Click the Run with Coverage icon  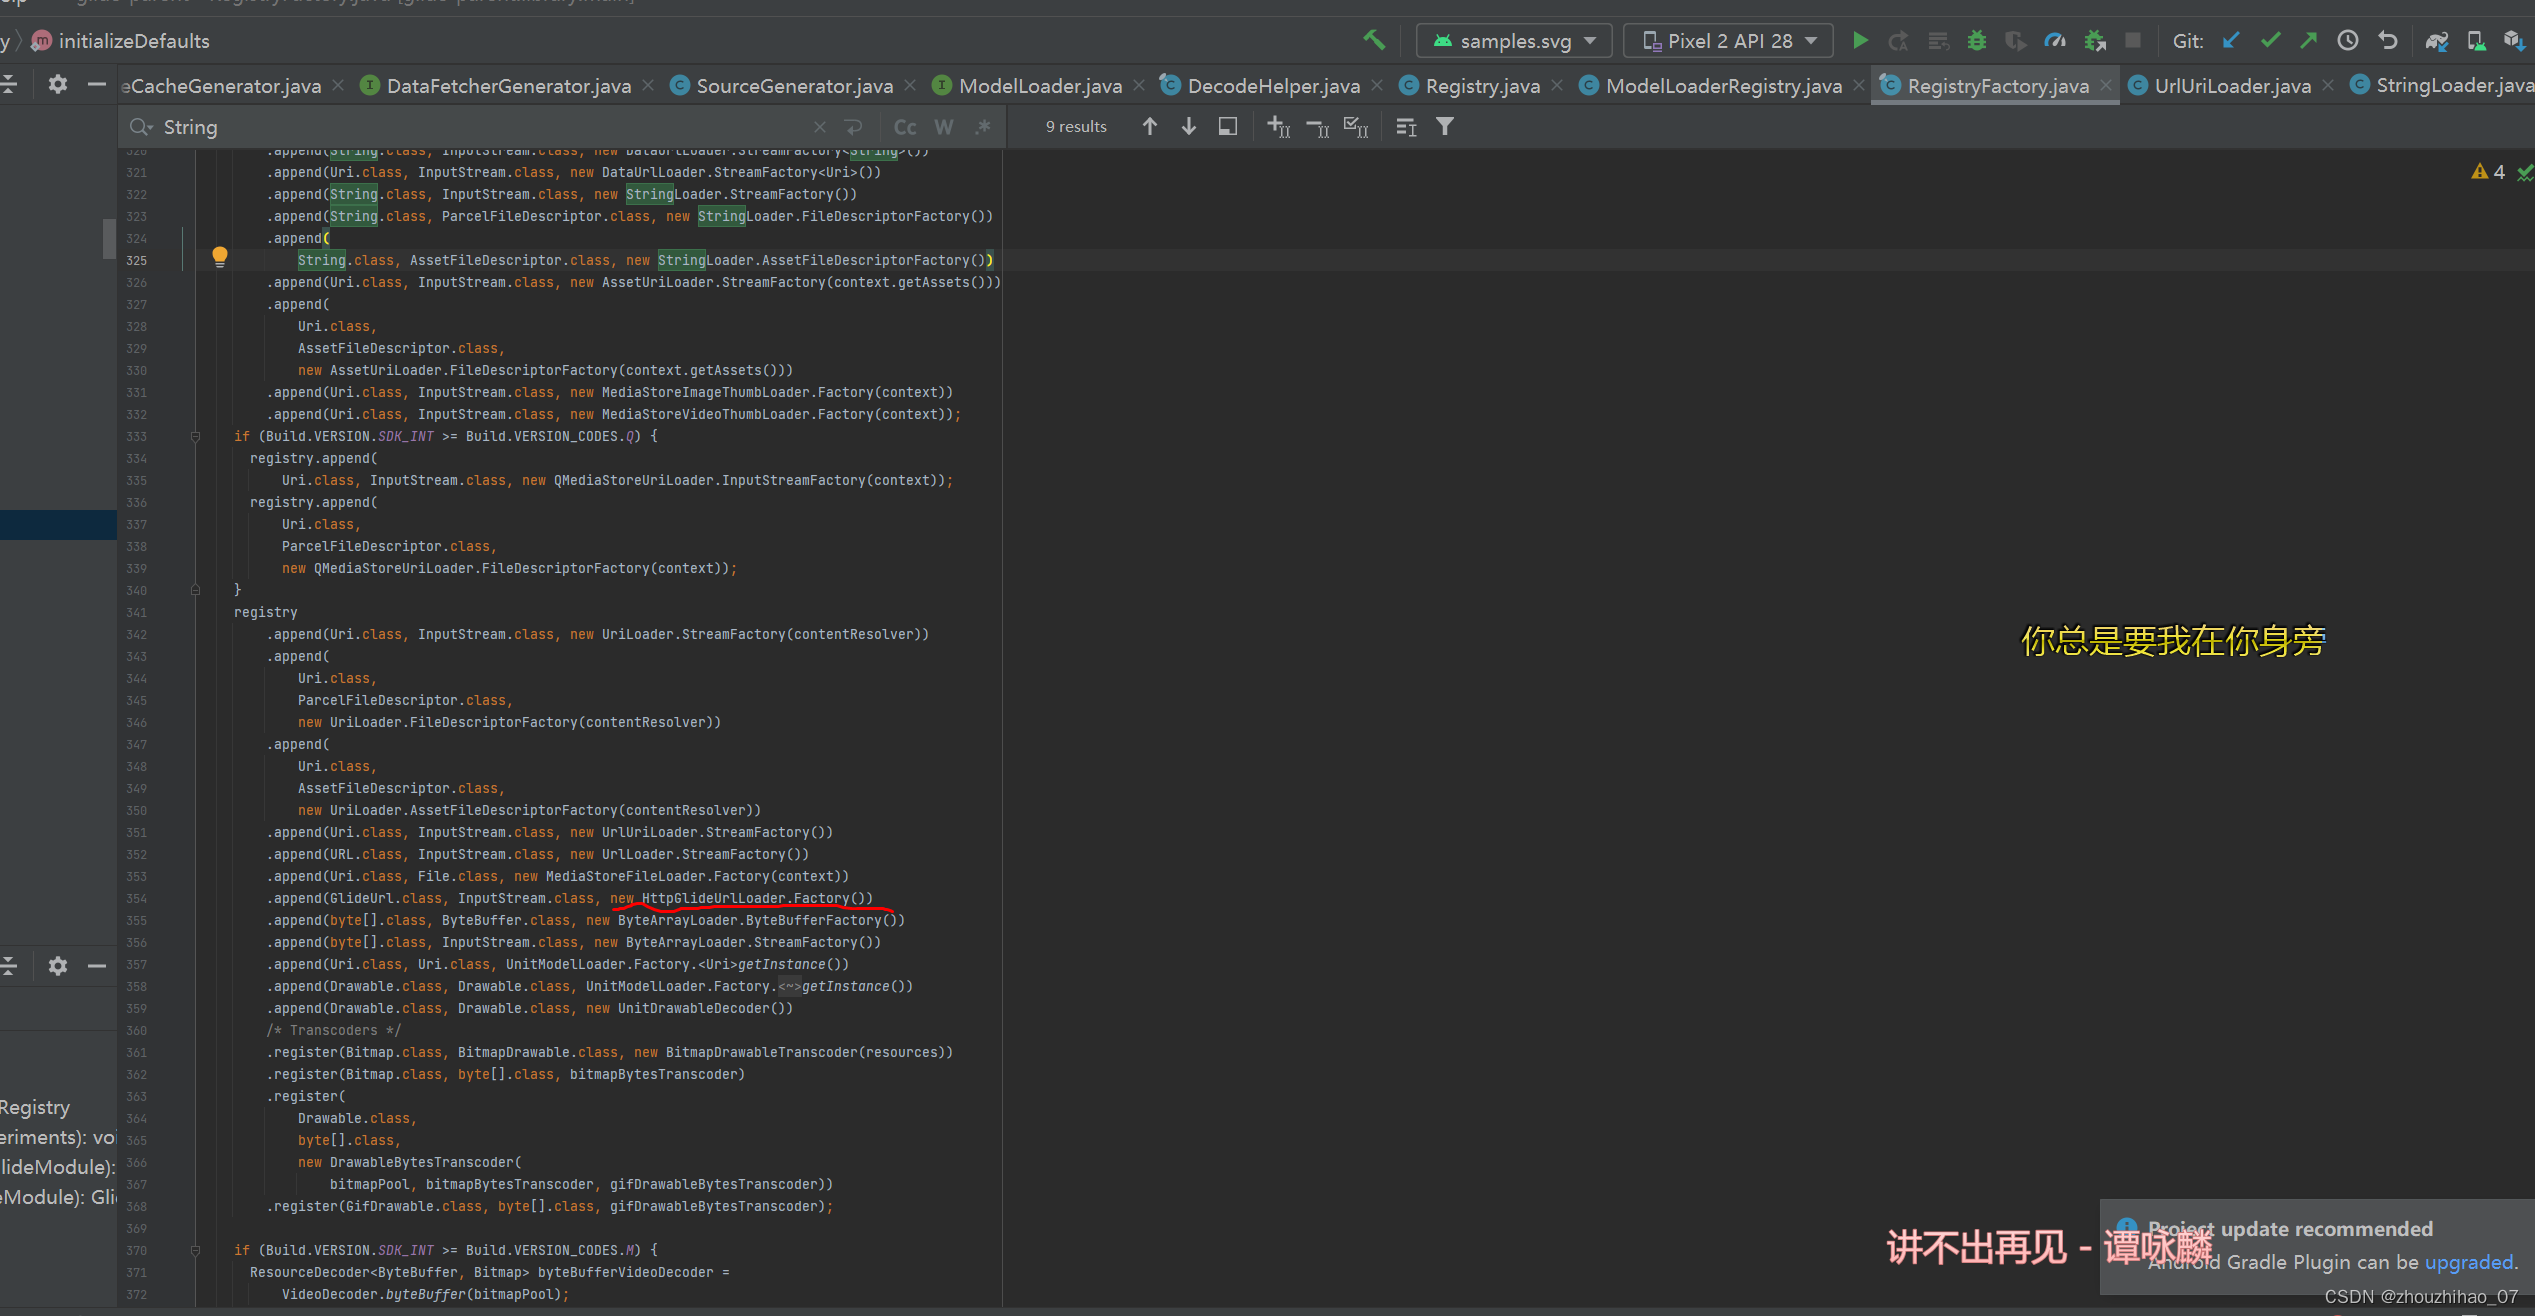point(2016,41)
